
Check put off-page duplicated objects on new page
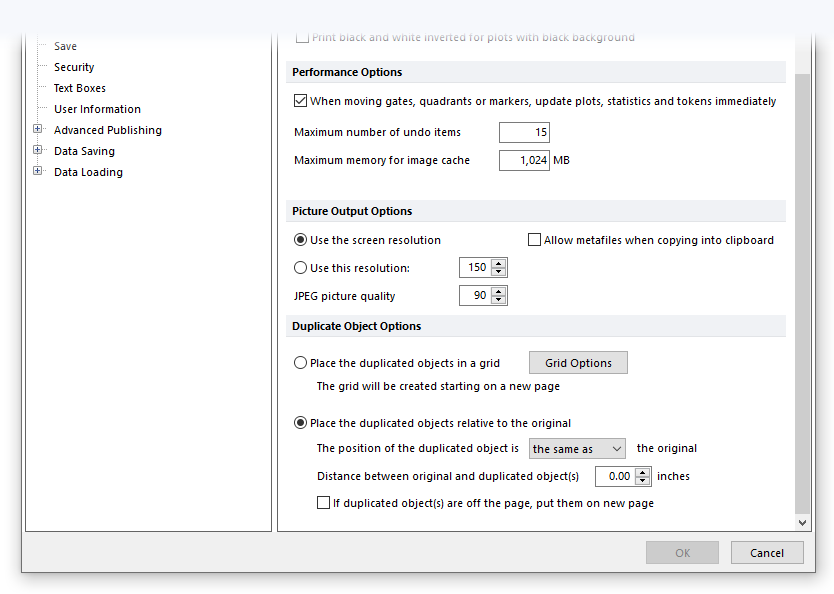coord(324,503)
